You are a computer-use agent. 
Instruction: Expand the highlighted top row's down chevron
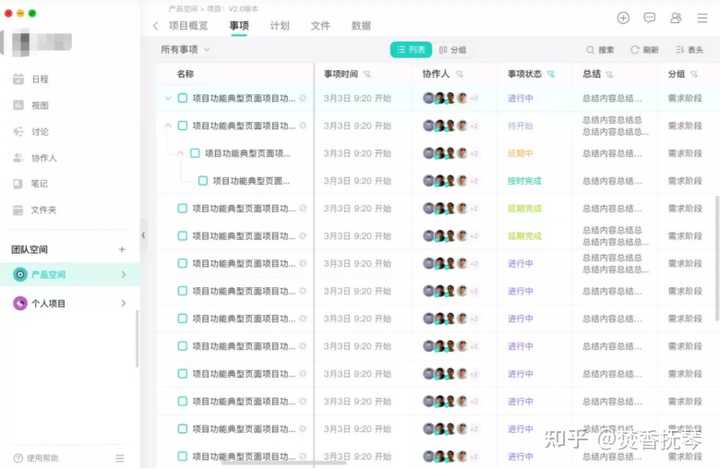click(x=168, y=98)
